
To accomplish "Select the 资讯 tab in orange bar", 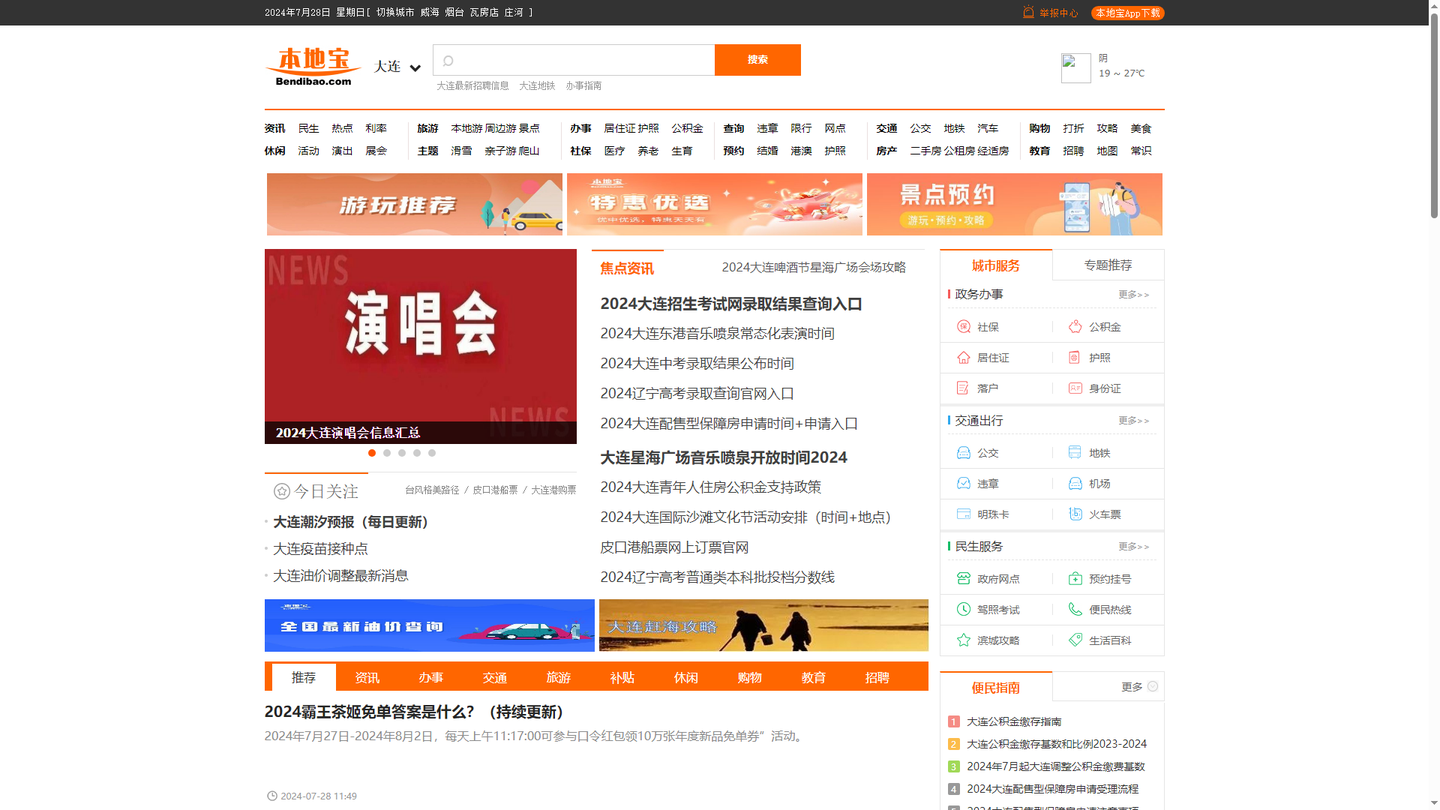I will 367,677.
